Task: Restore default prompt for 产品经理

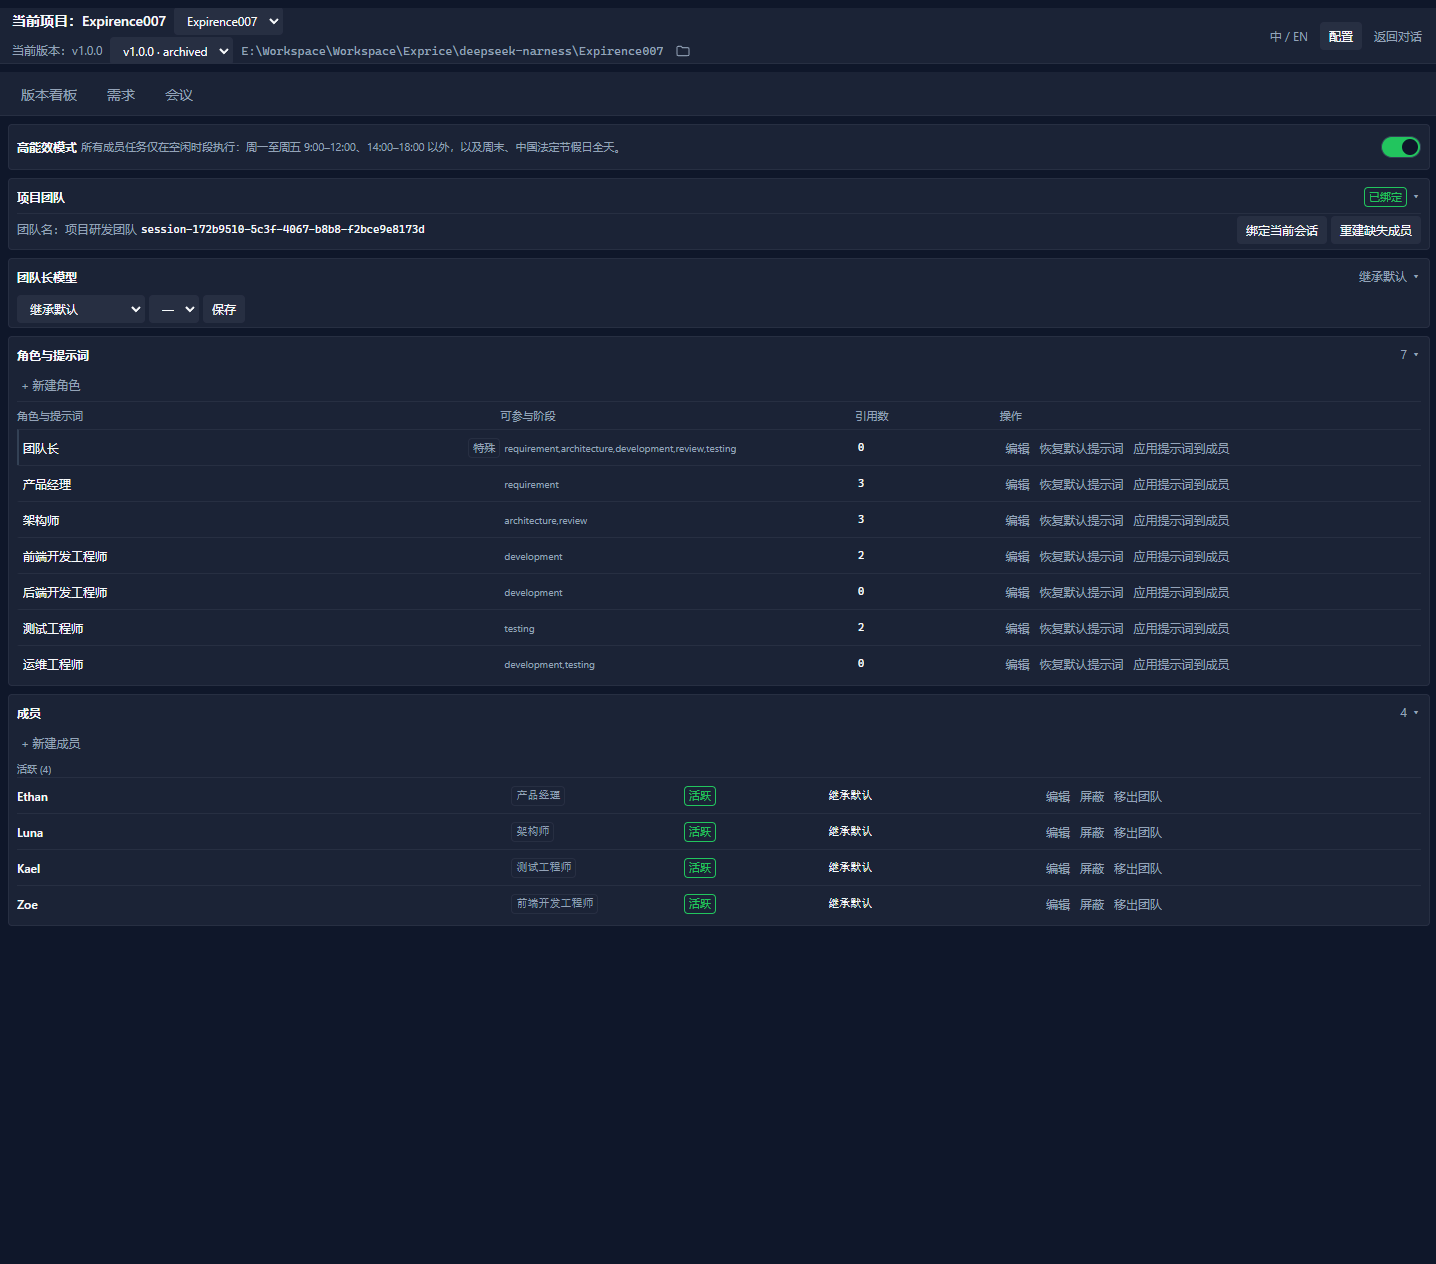Action: (1081, 485)
